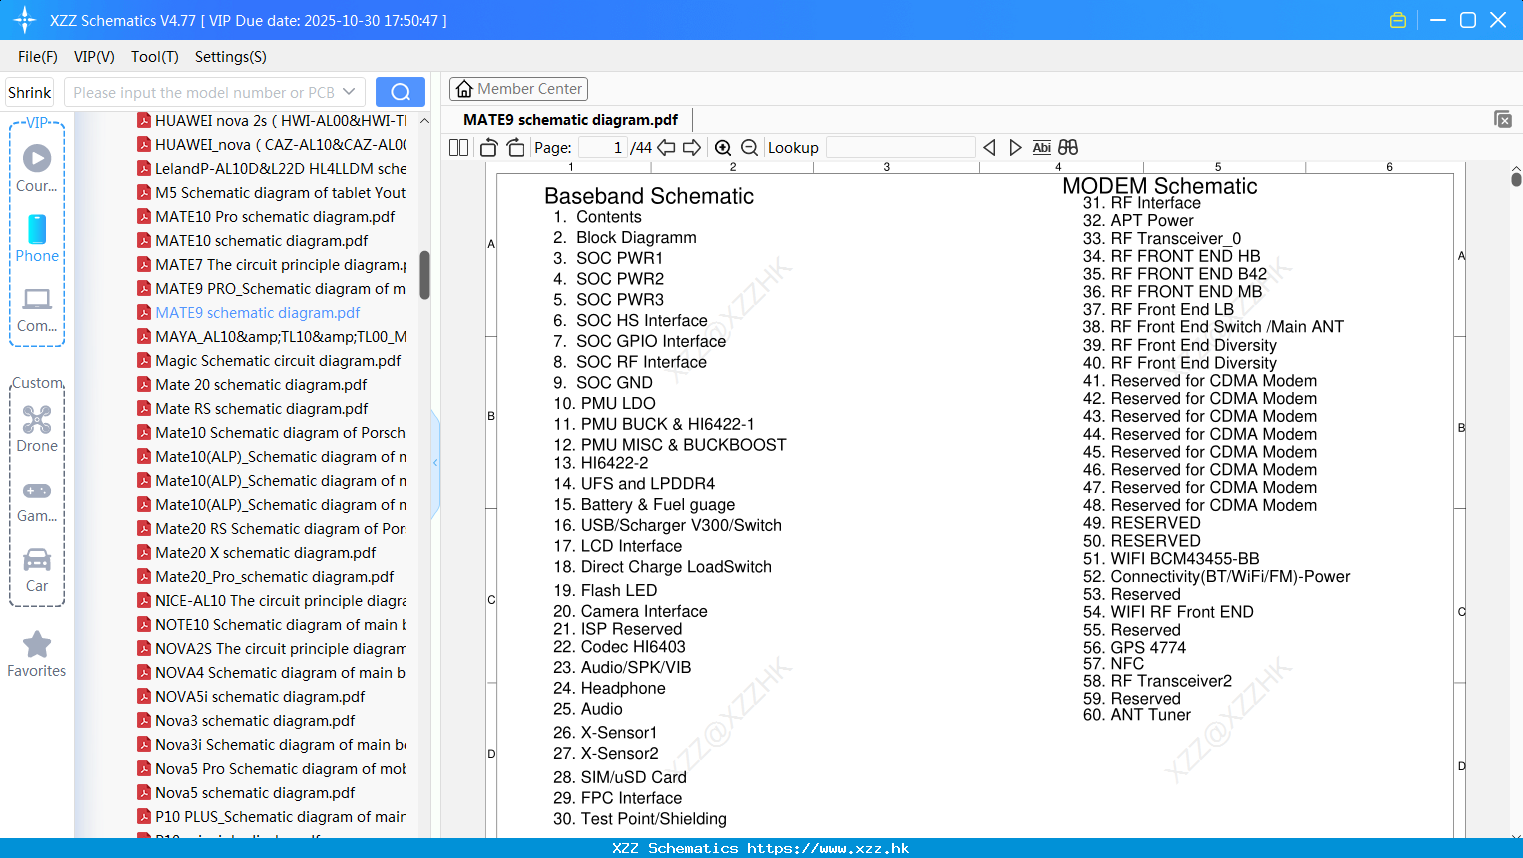Open the Car category
This screenshot has height=858, width=1523.
coord(37,570)
